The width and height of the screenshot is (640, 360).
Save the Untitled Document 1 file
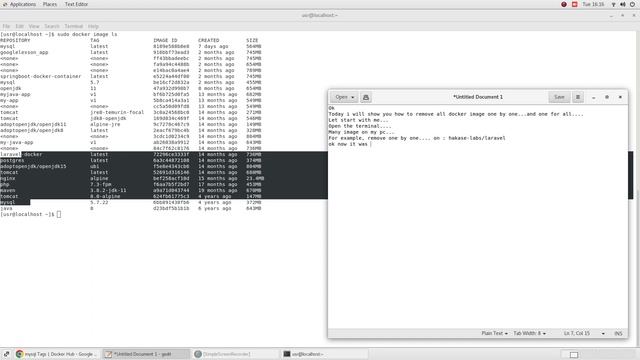click(559, 97)
